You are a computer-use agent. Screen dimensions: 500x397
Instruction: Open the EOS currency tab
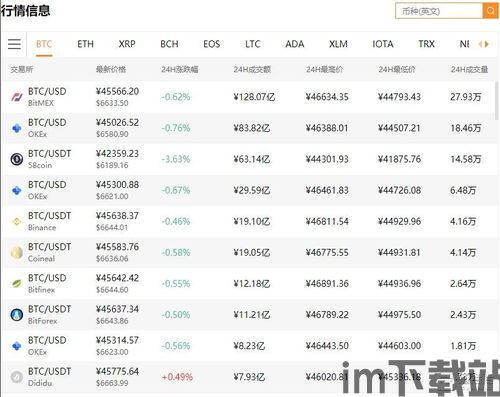pyautogui.click(x=211, y=44)
